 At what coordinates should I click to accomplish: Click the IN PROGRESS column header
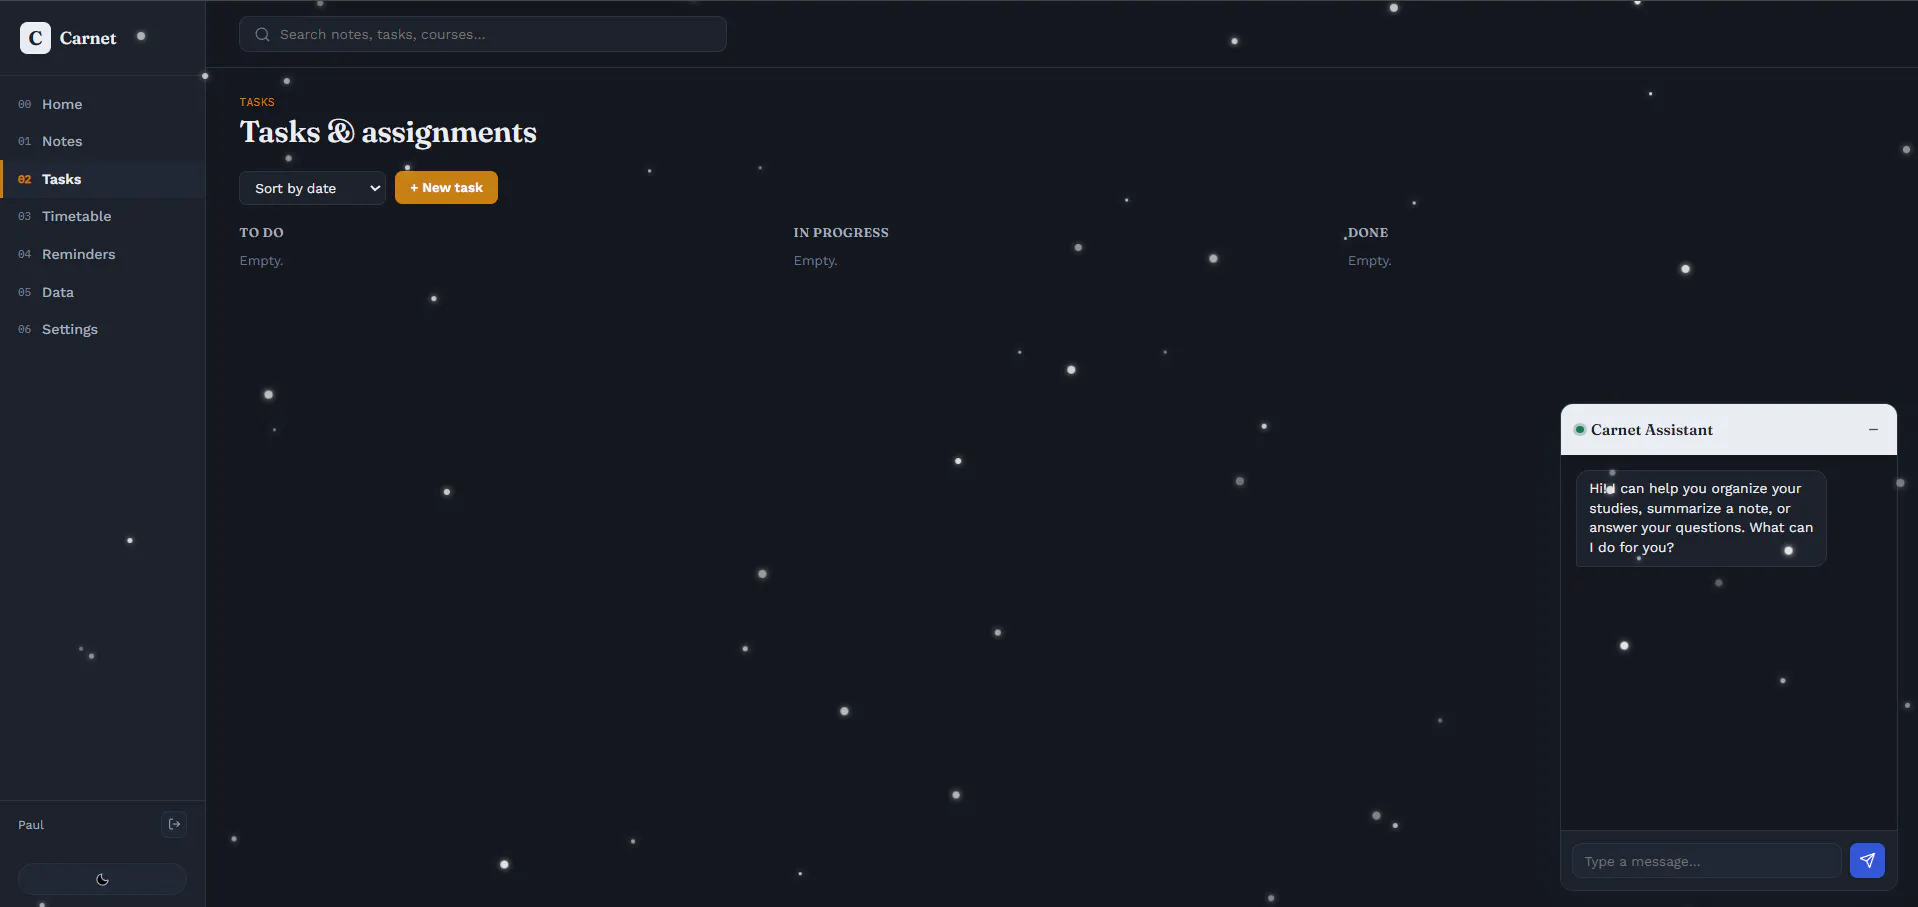point(841,233)
